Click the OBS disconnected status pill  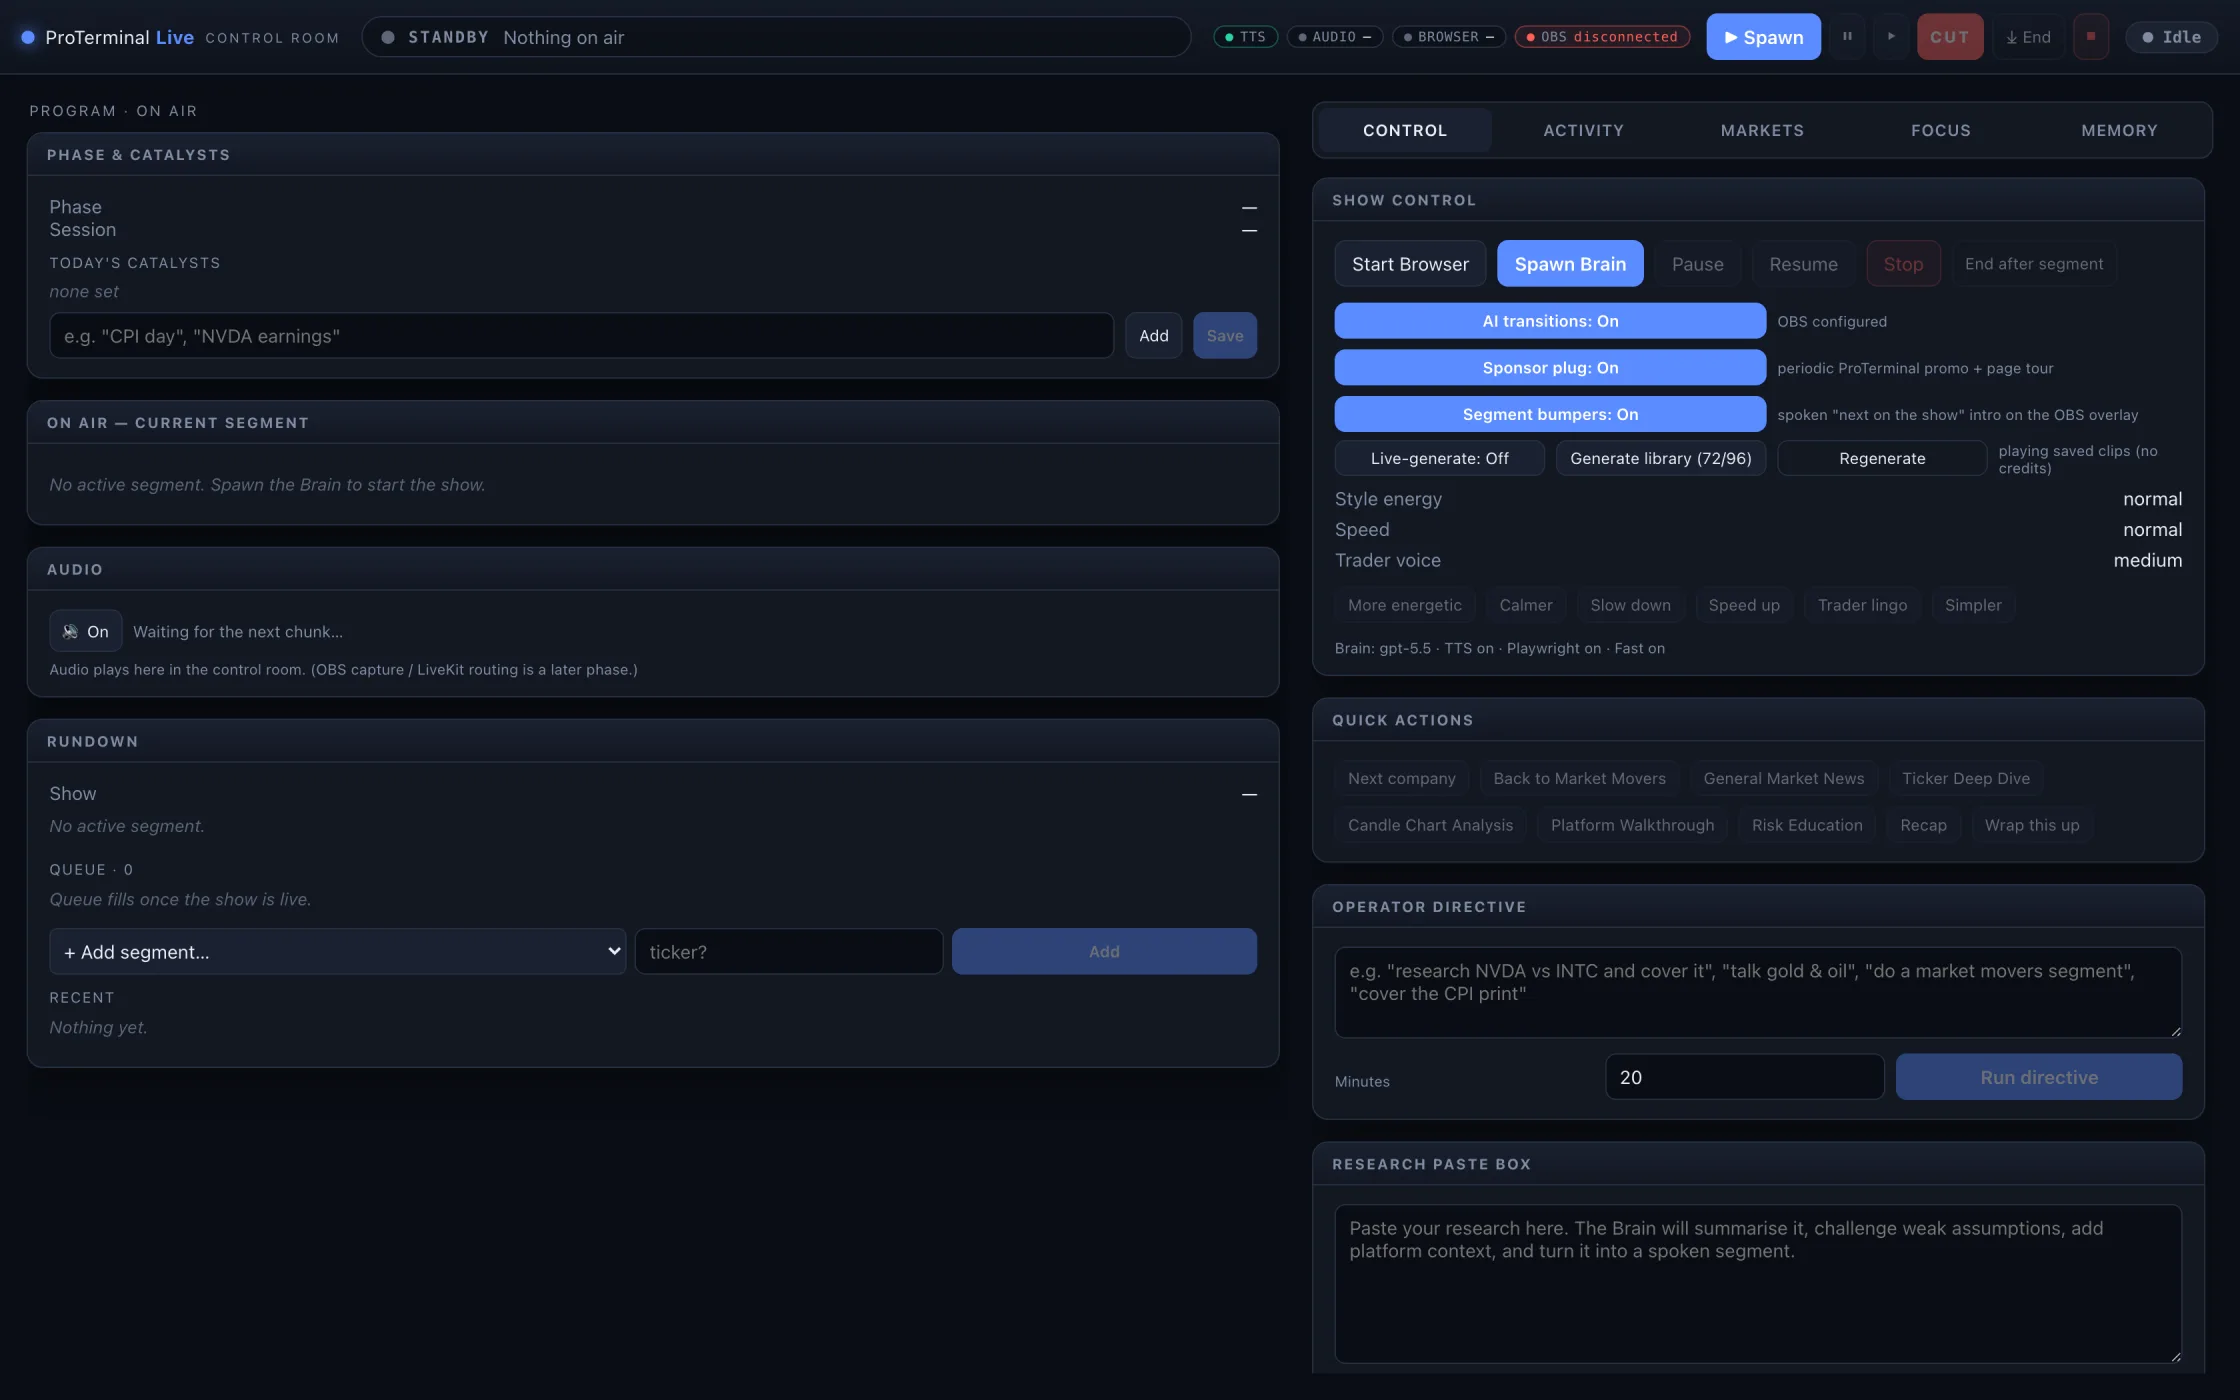point(1602,37)
